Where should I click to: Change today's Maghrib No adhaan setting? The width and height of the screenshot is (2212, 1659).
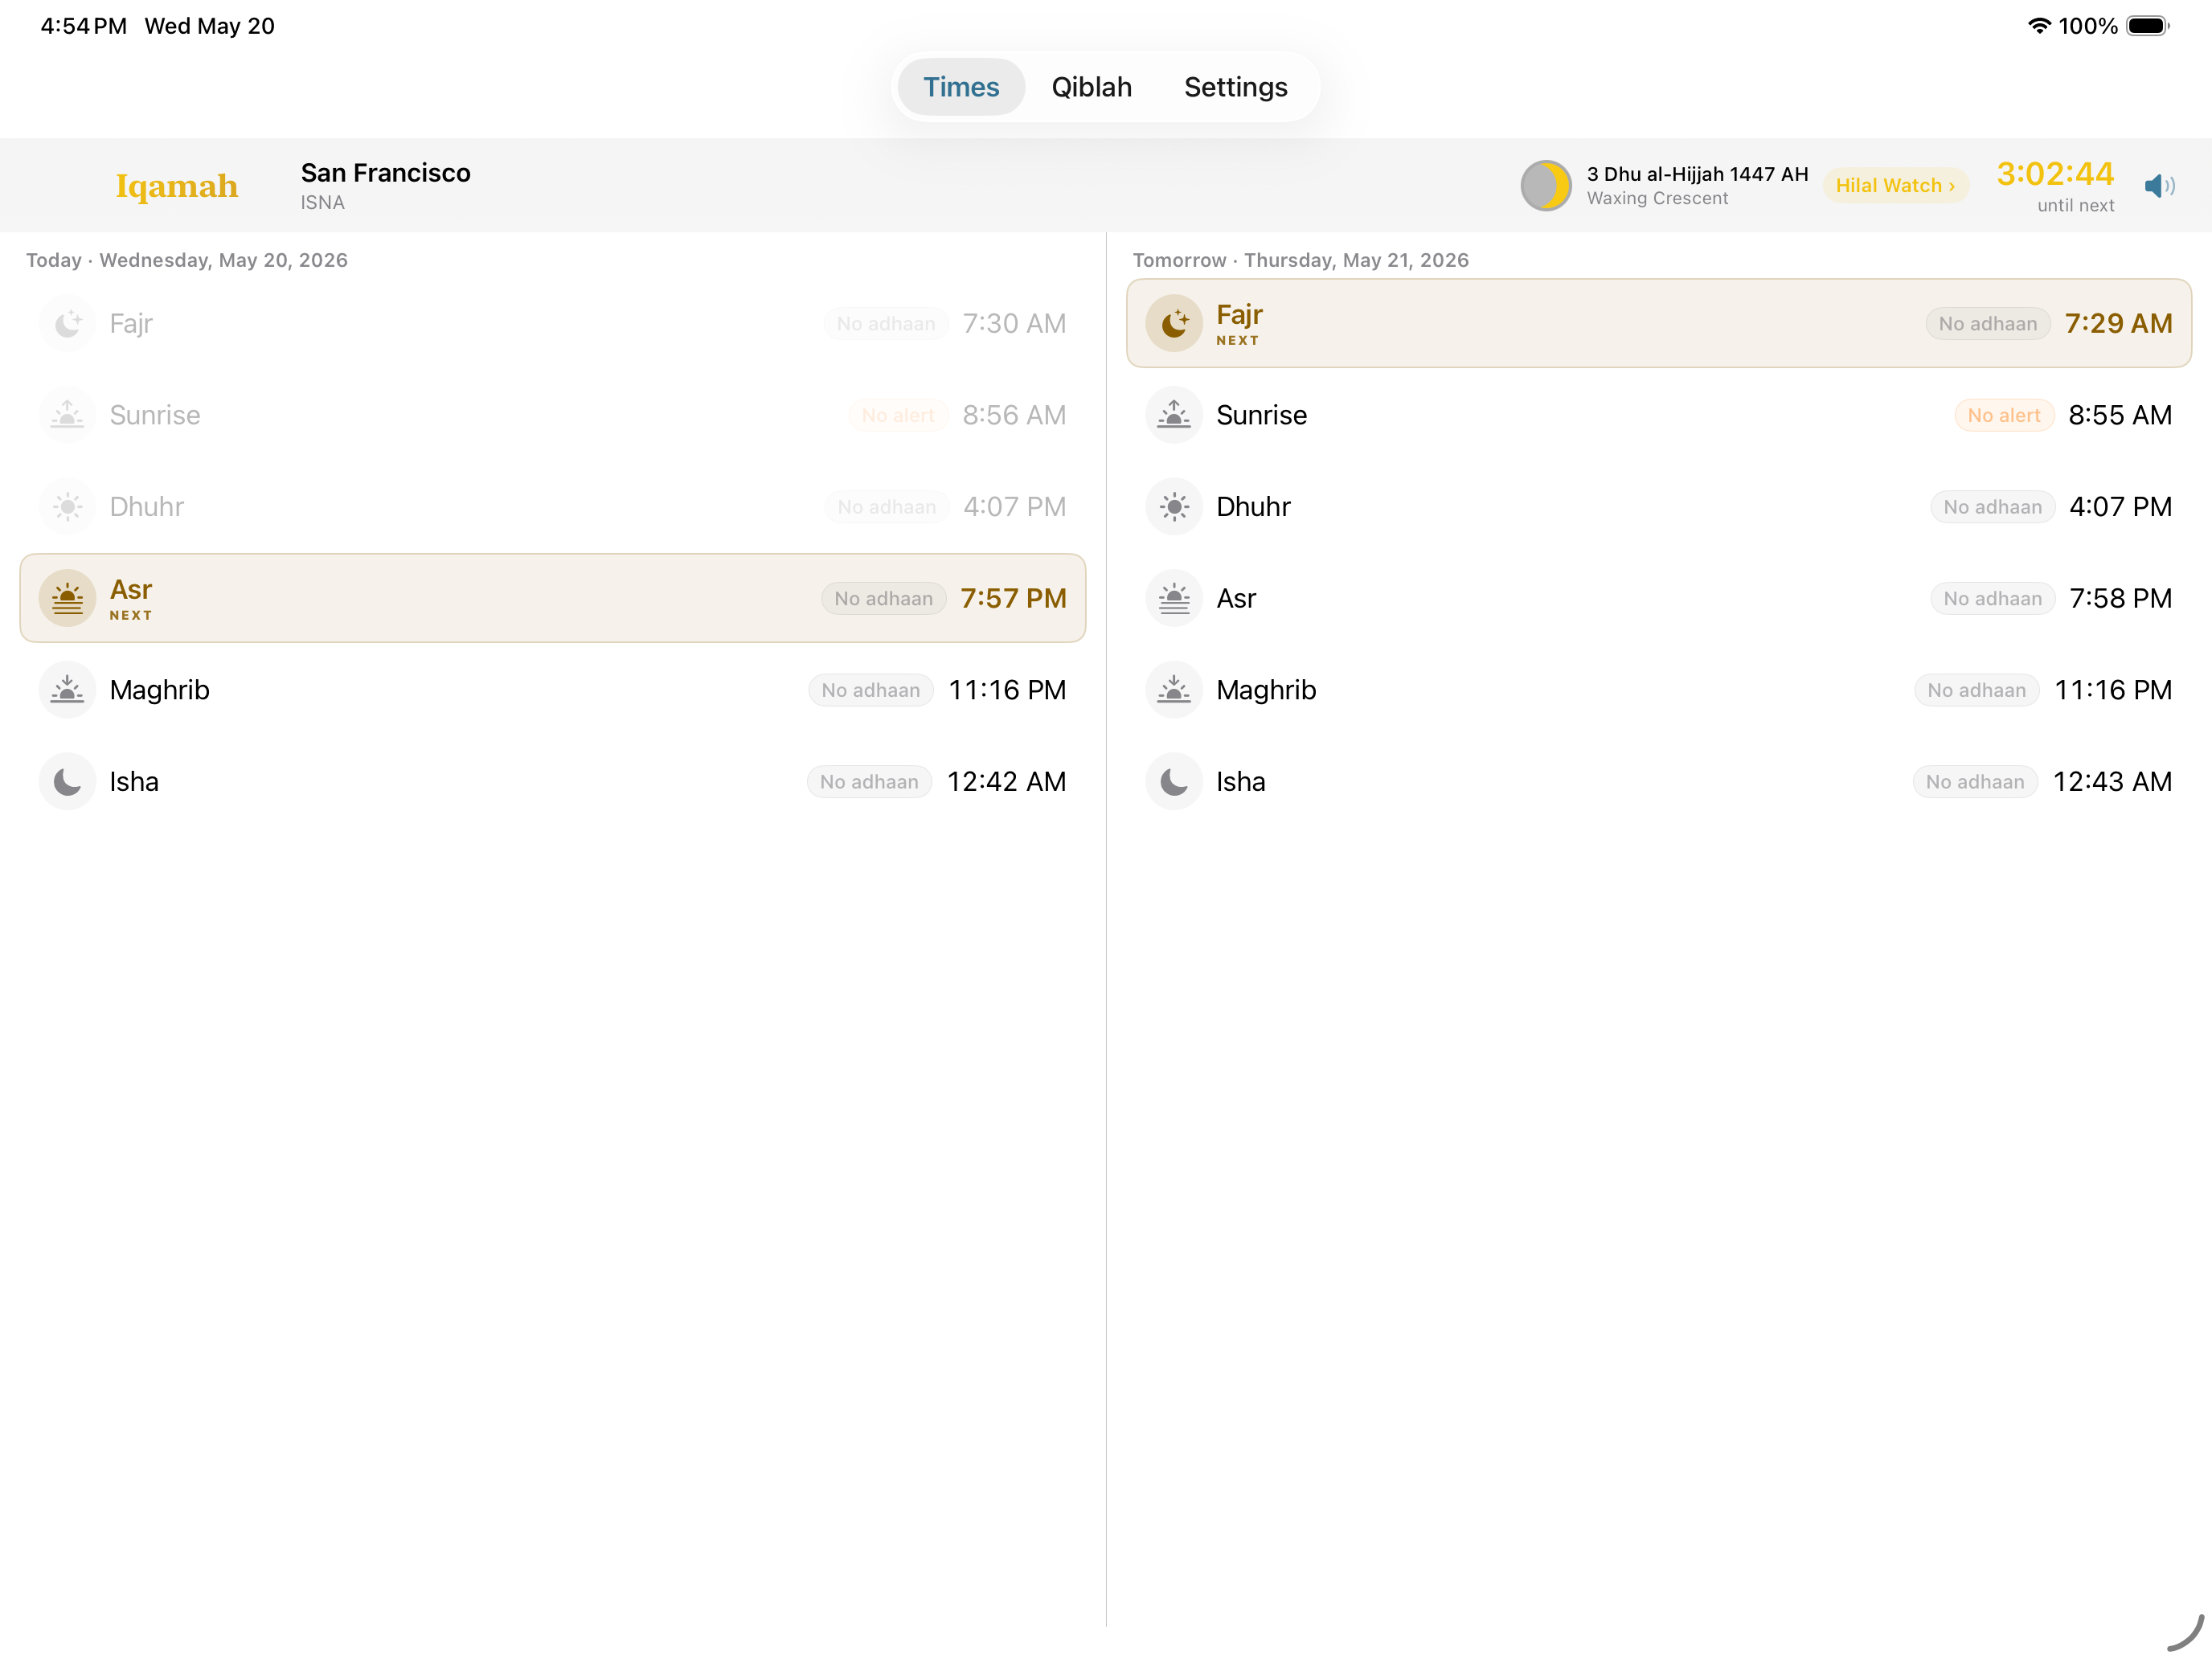(x=871, y=690)
